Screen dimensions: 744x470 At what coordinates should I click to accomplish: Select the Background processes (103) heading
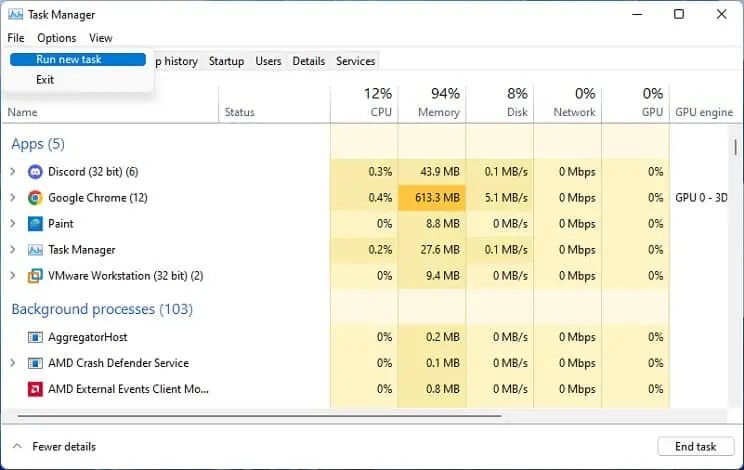[x=102, y=309]
